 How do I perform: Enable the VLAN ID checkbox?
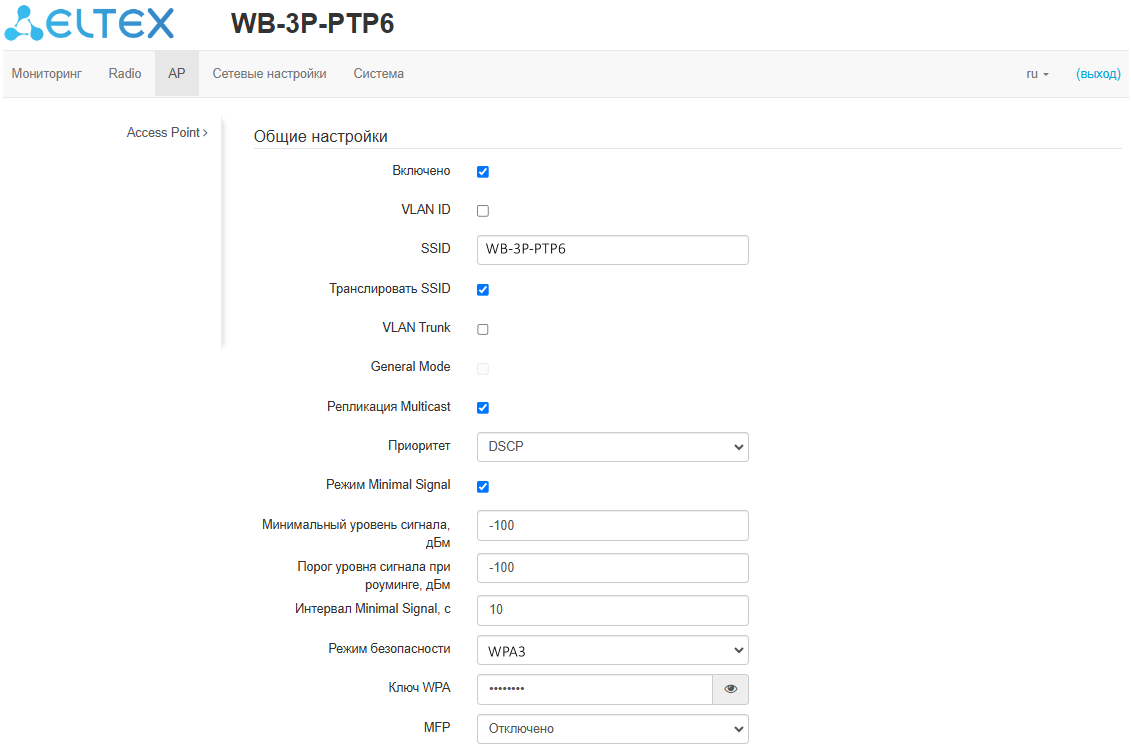[483, 211]
